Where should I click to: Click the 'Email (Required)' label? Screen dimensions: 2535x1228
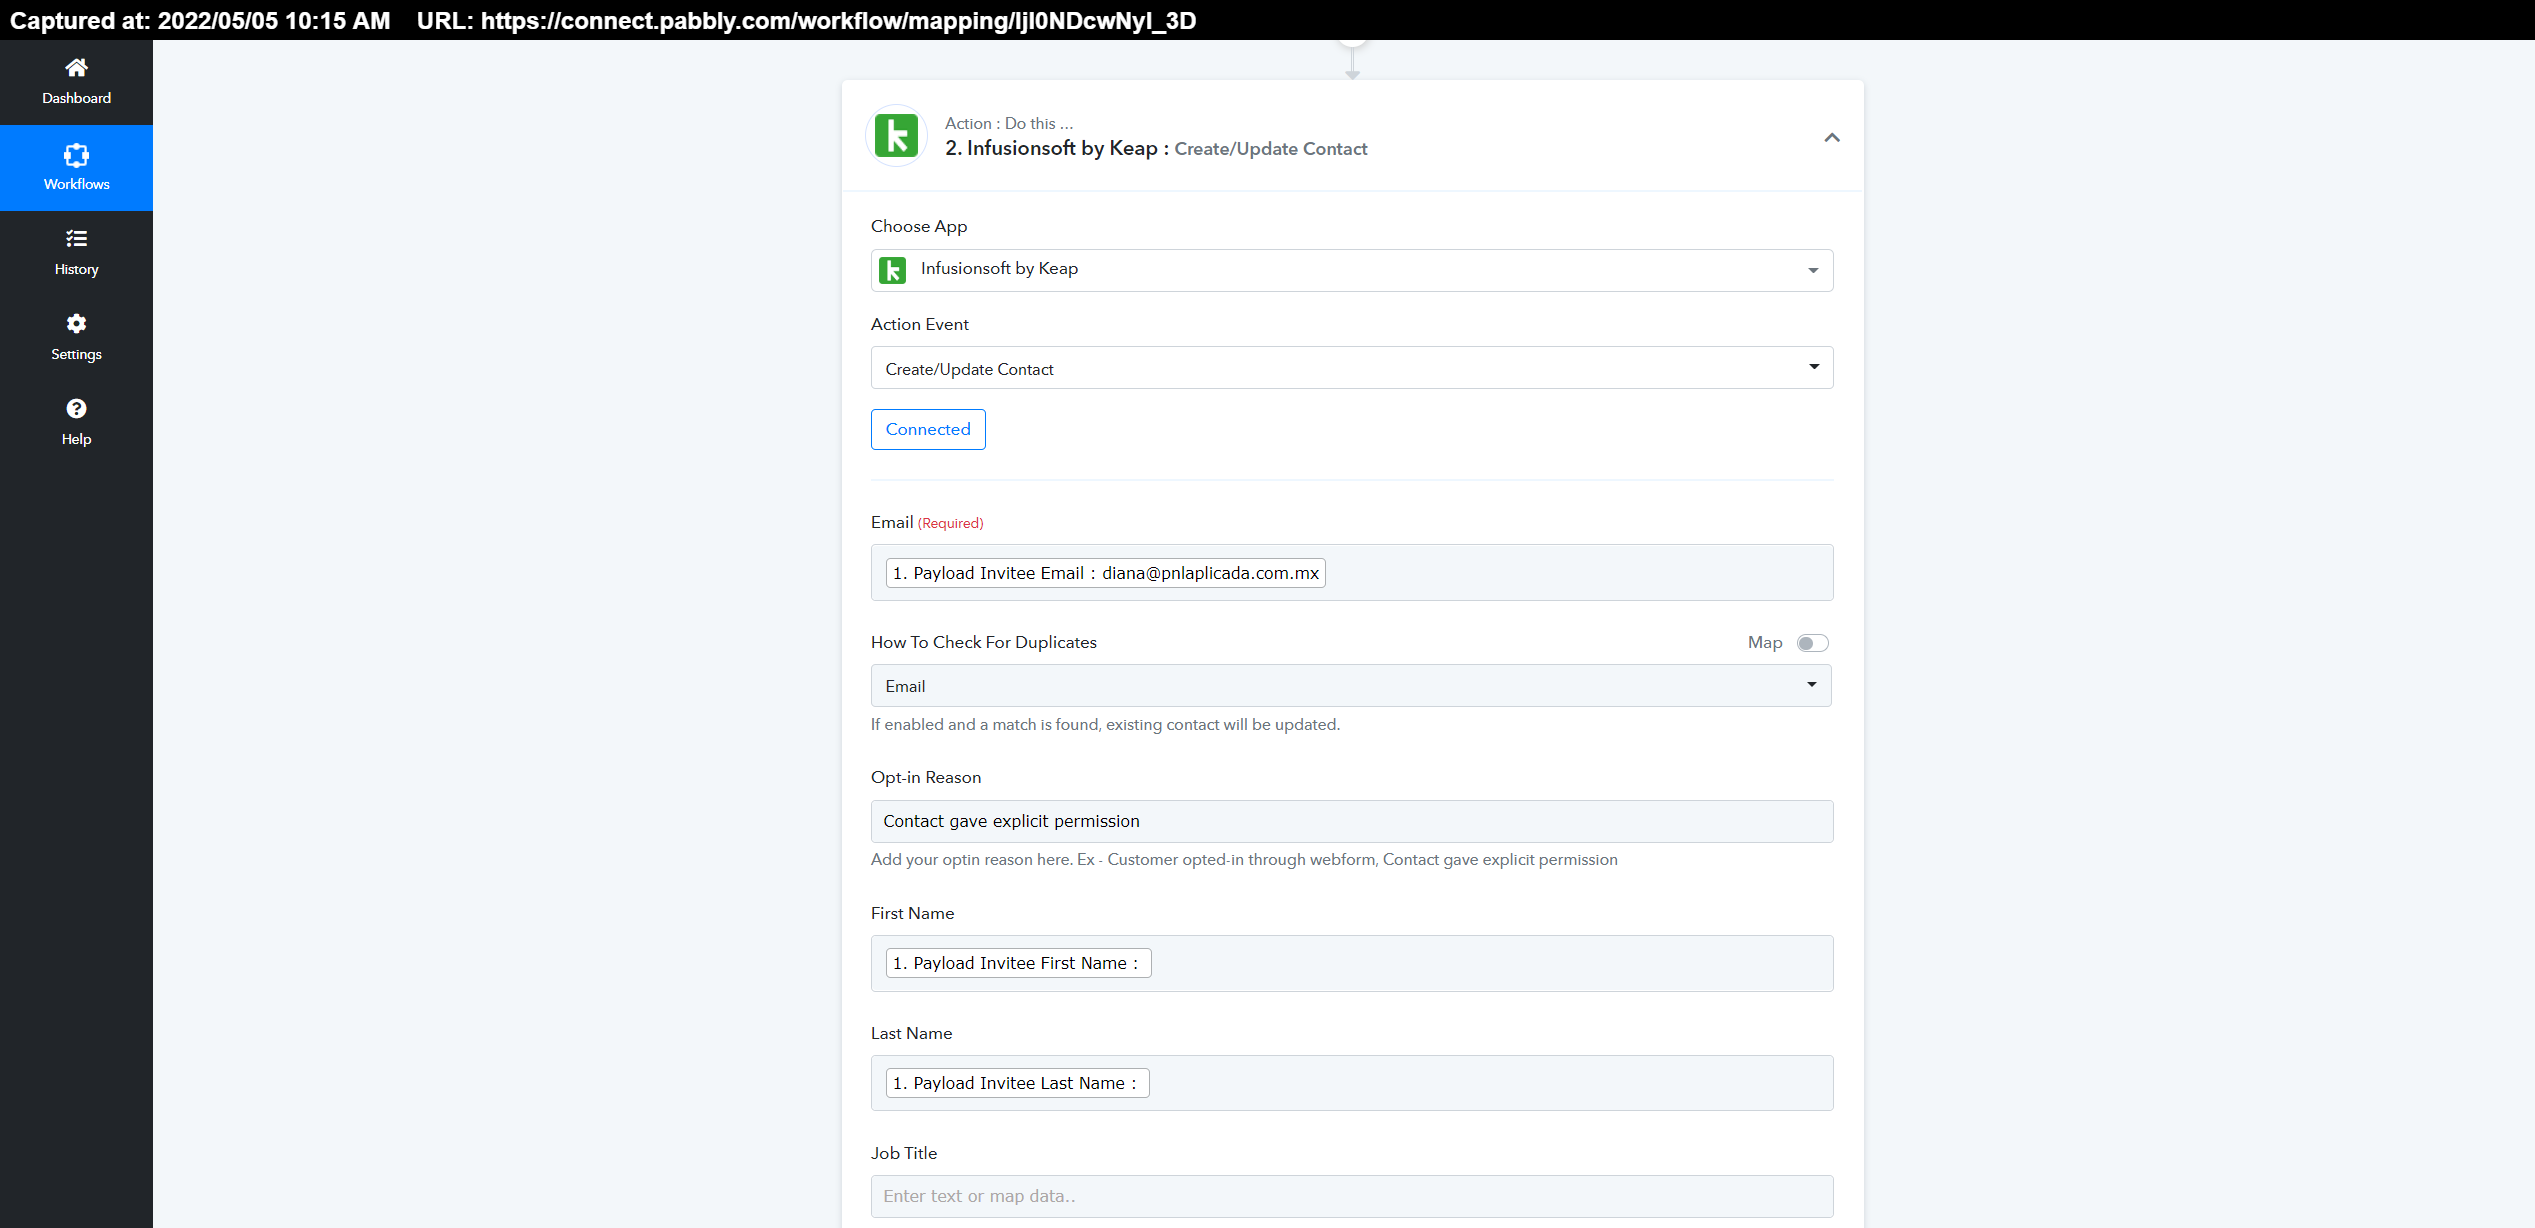pyautogui.click(x=927, y=523)
